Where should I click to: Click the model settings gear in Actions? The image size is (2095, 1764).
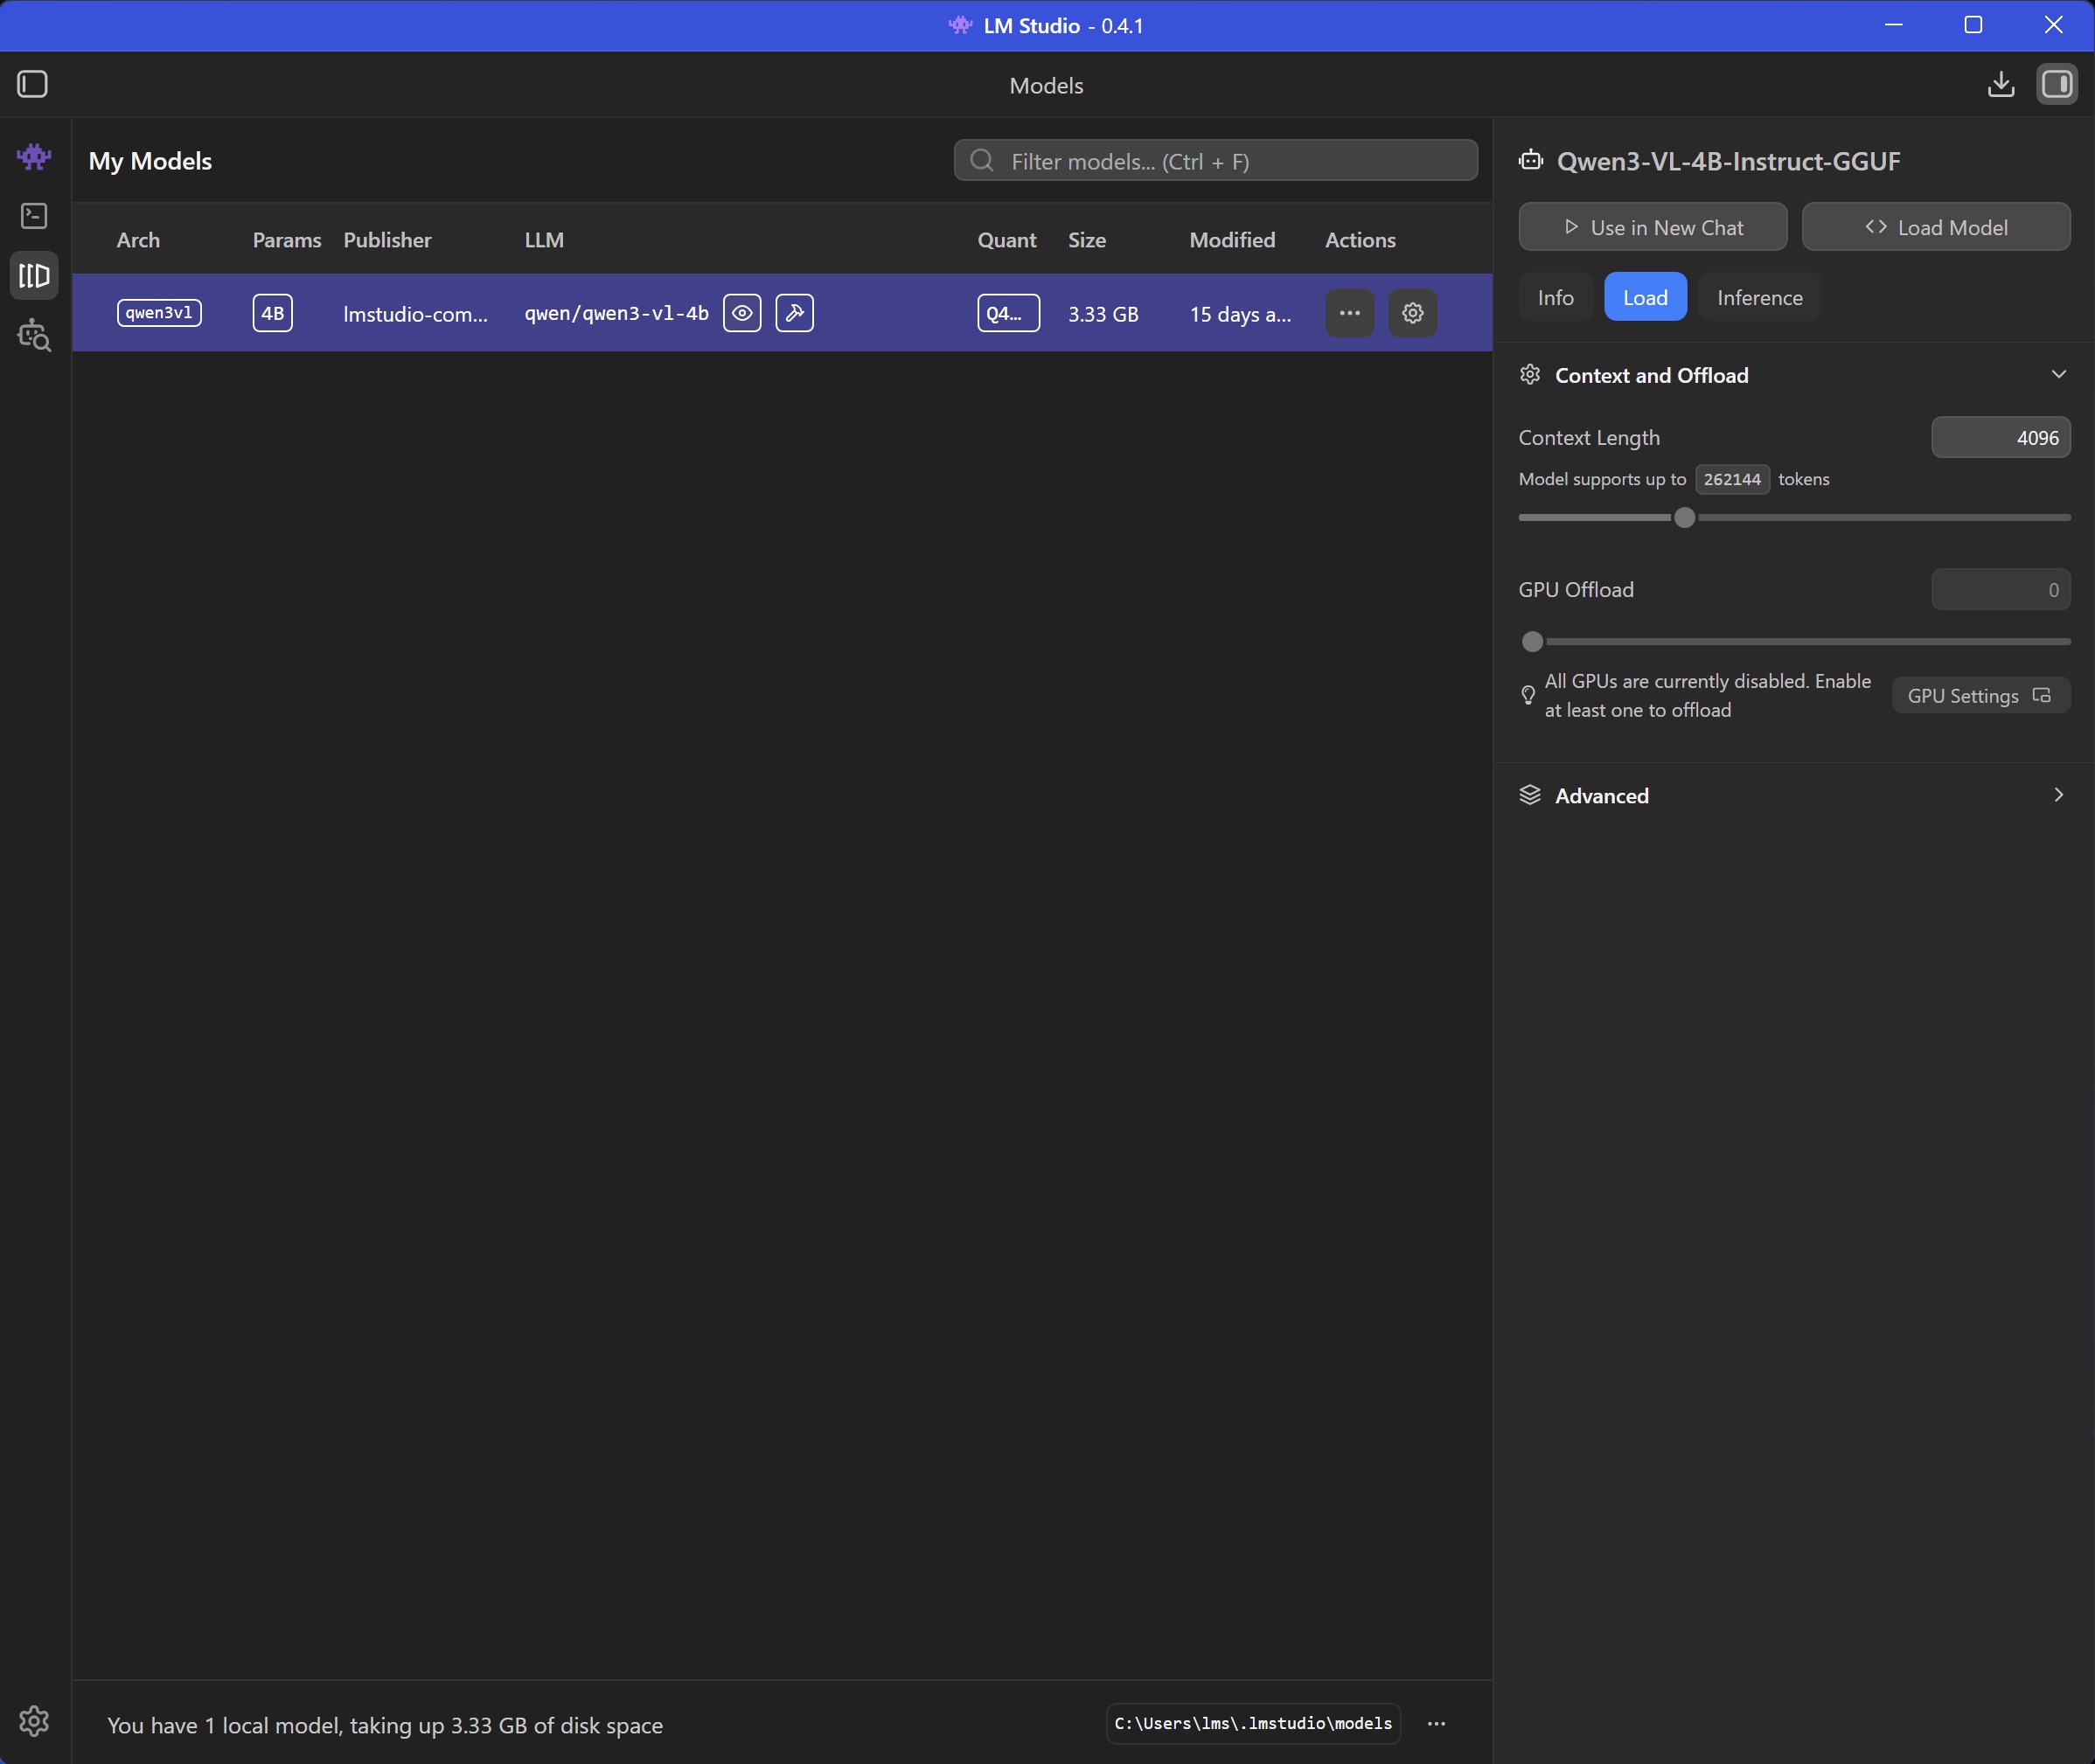[1412, 313]
